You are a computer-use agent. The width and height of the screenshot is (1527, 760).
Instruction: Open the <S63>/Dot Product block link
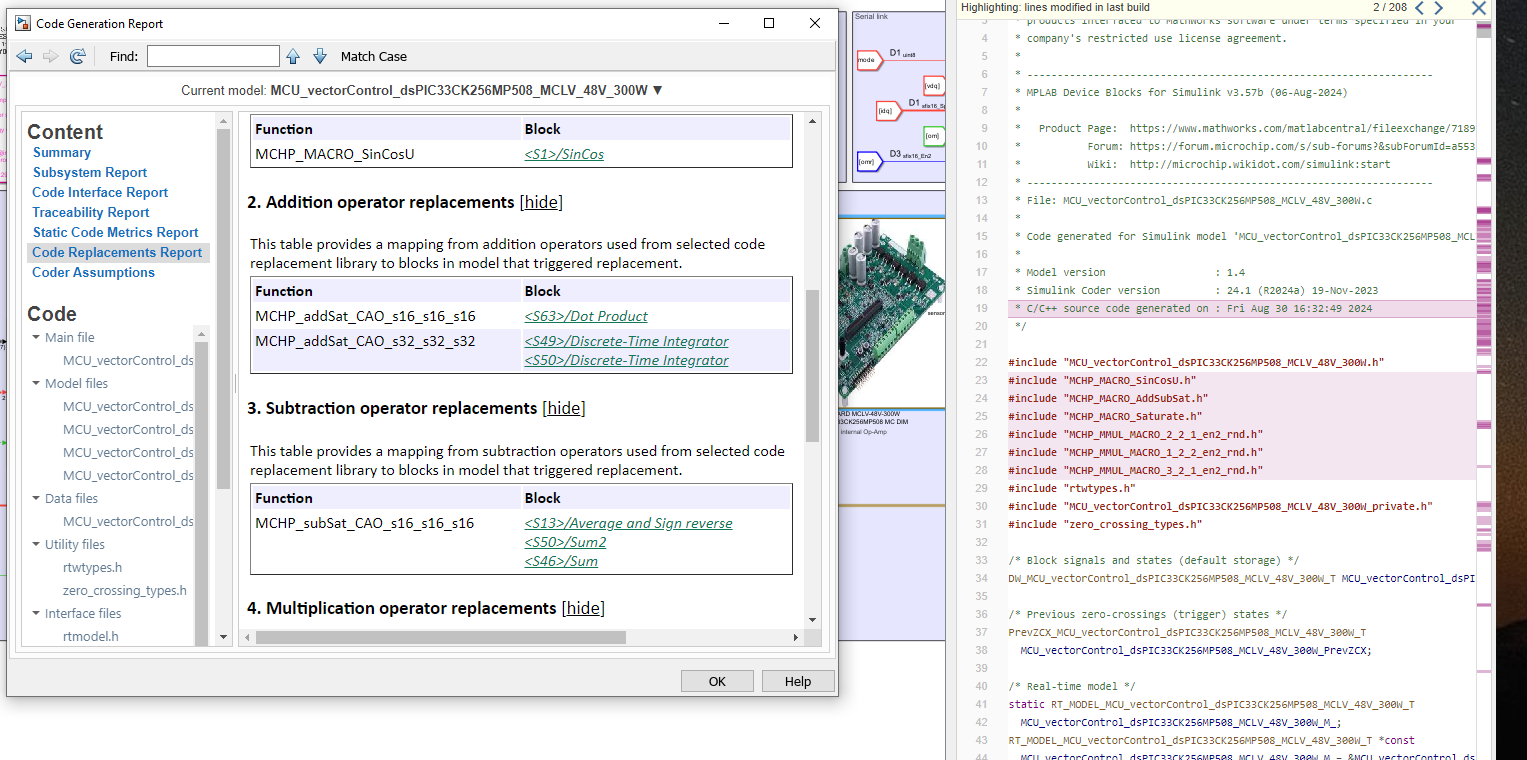point(586,316)
